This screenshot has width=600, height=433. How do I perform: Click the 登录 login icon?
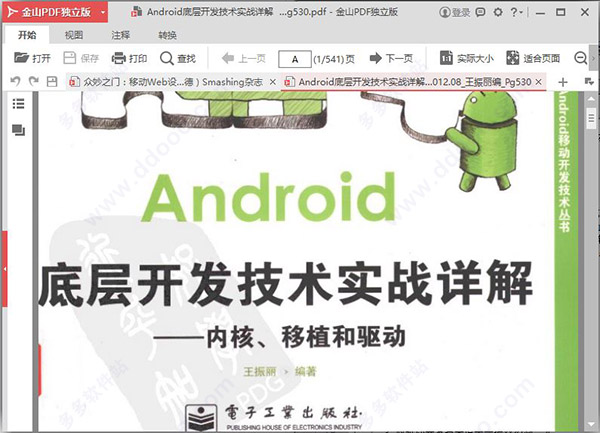click(x=455, y=12)
